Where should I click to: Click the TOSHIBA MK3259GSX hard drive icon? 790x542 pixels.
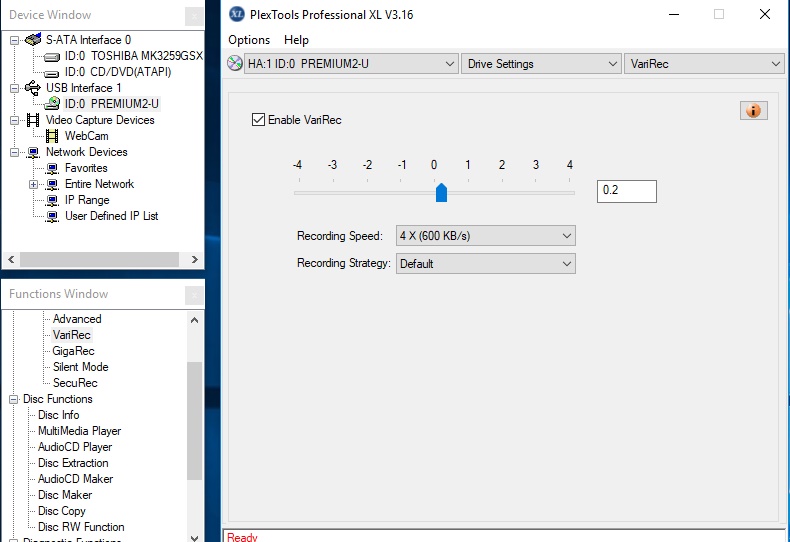coord(51,57)
